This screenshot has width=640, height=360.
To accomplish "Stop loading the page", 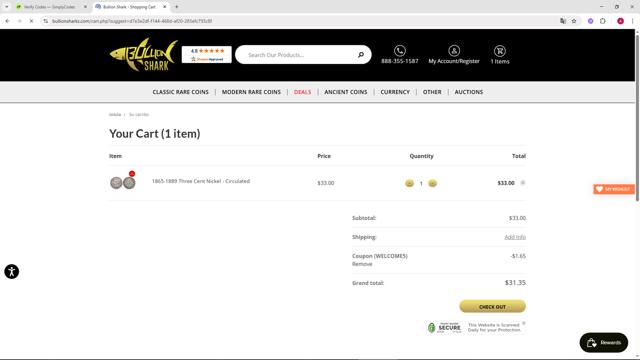I will [x=31, y=21].
